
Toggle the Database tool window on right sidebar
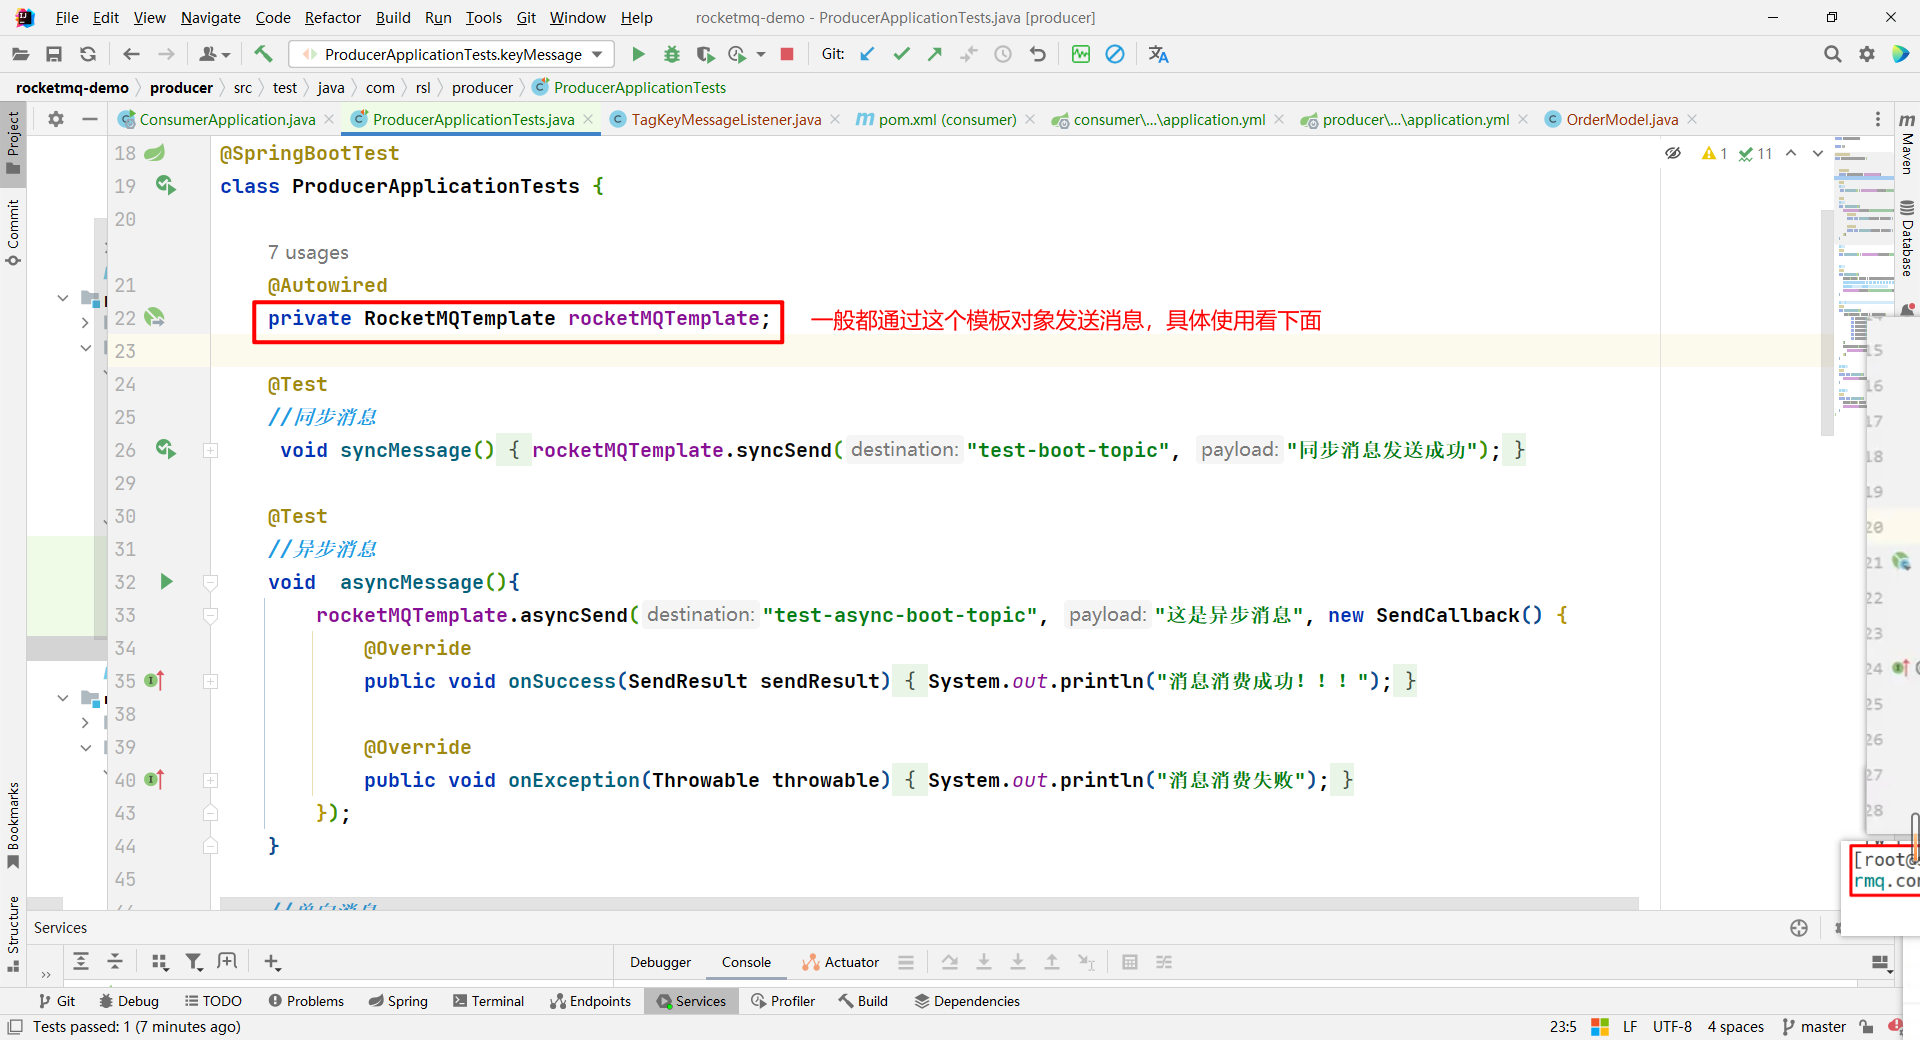1907,238
